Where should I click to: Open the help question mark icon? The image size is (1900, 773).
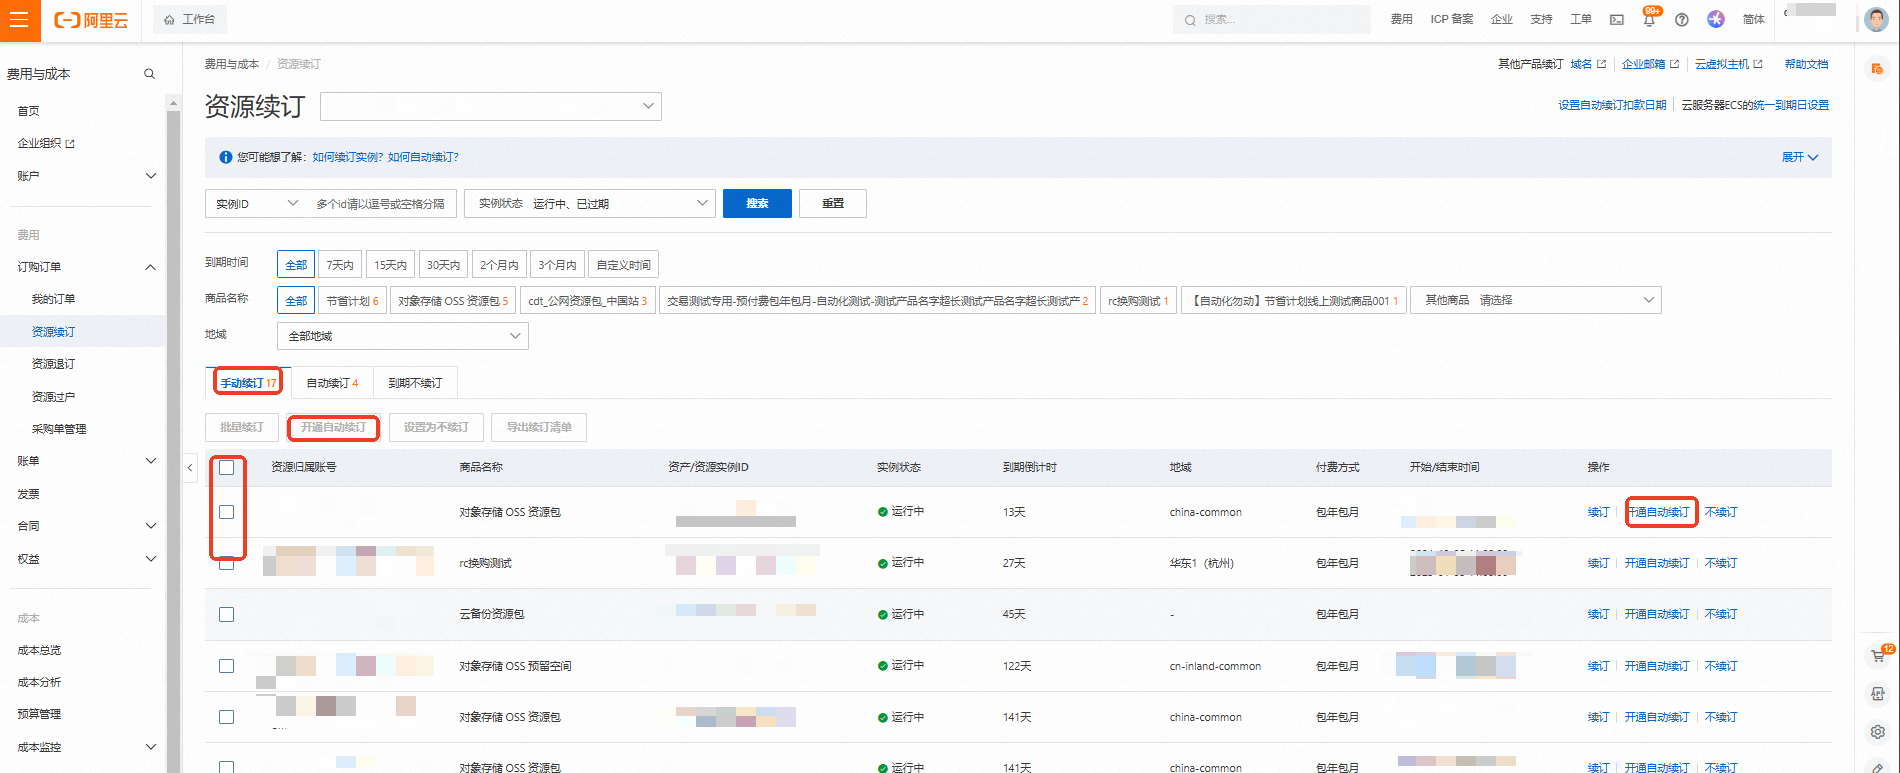1682,19
